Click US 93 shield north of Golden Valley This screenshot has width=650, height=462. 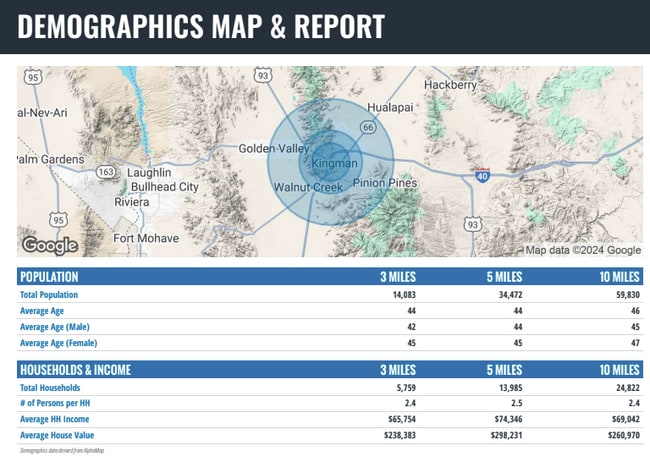tap(262, 75)
